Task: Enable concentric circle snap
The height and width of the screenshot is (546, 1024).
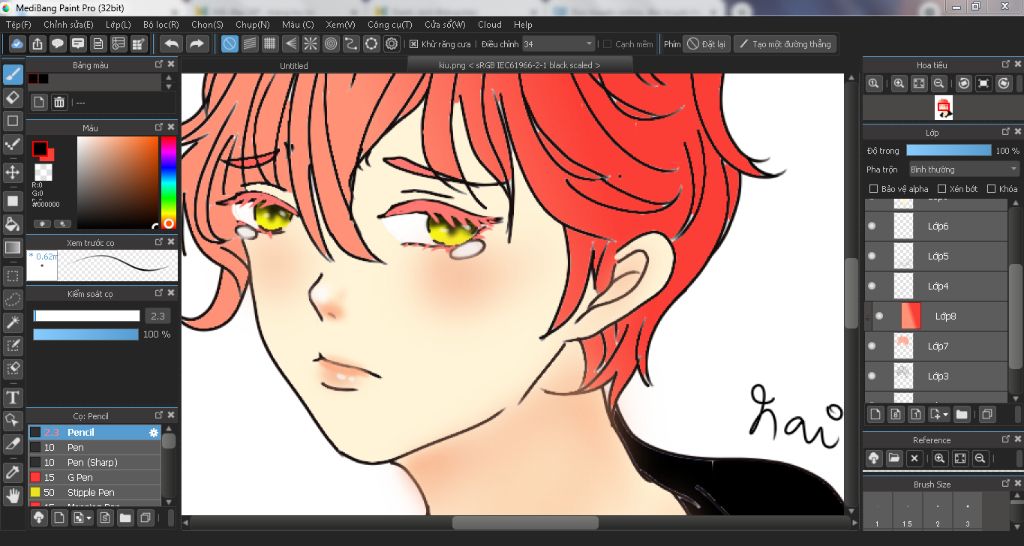Action: [x=330, y=44]
